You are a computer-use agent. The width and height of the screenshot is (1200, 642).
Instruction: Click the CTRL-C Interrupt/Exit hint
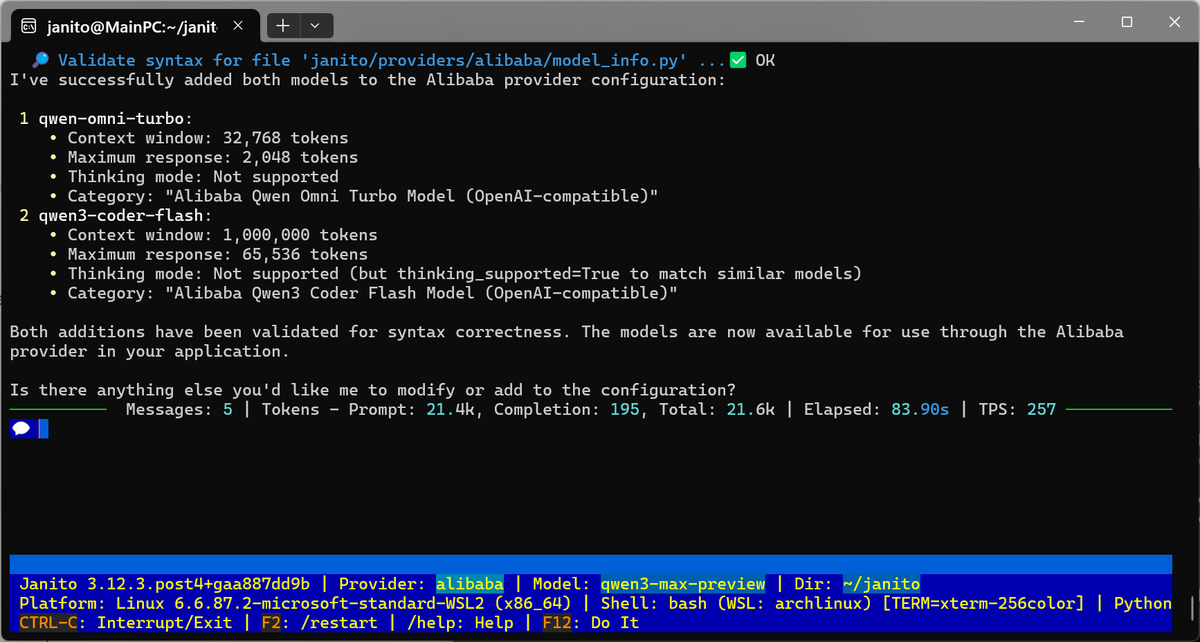(x=126, y=622)
